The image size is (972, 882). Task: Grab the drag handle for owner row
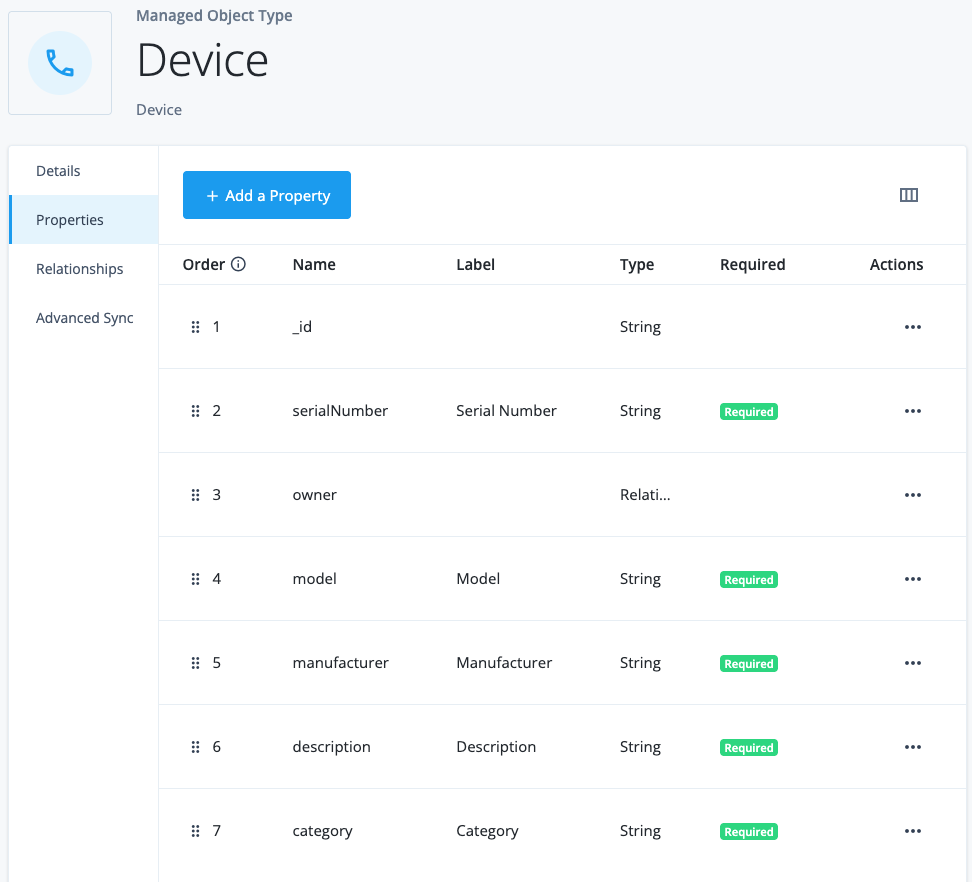coord(195,495)
